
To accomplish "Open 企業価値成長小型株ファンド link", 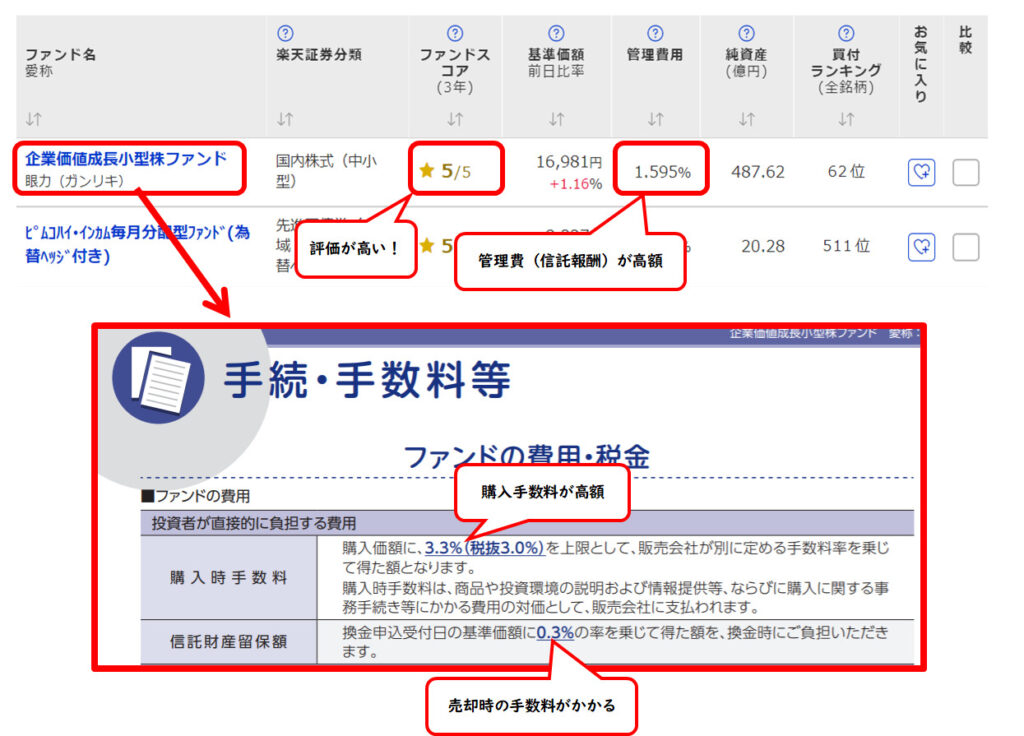I will point(126,159).
